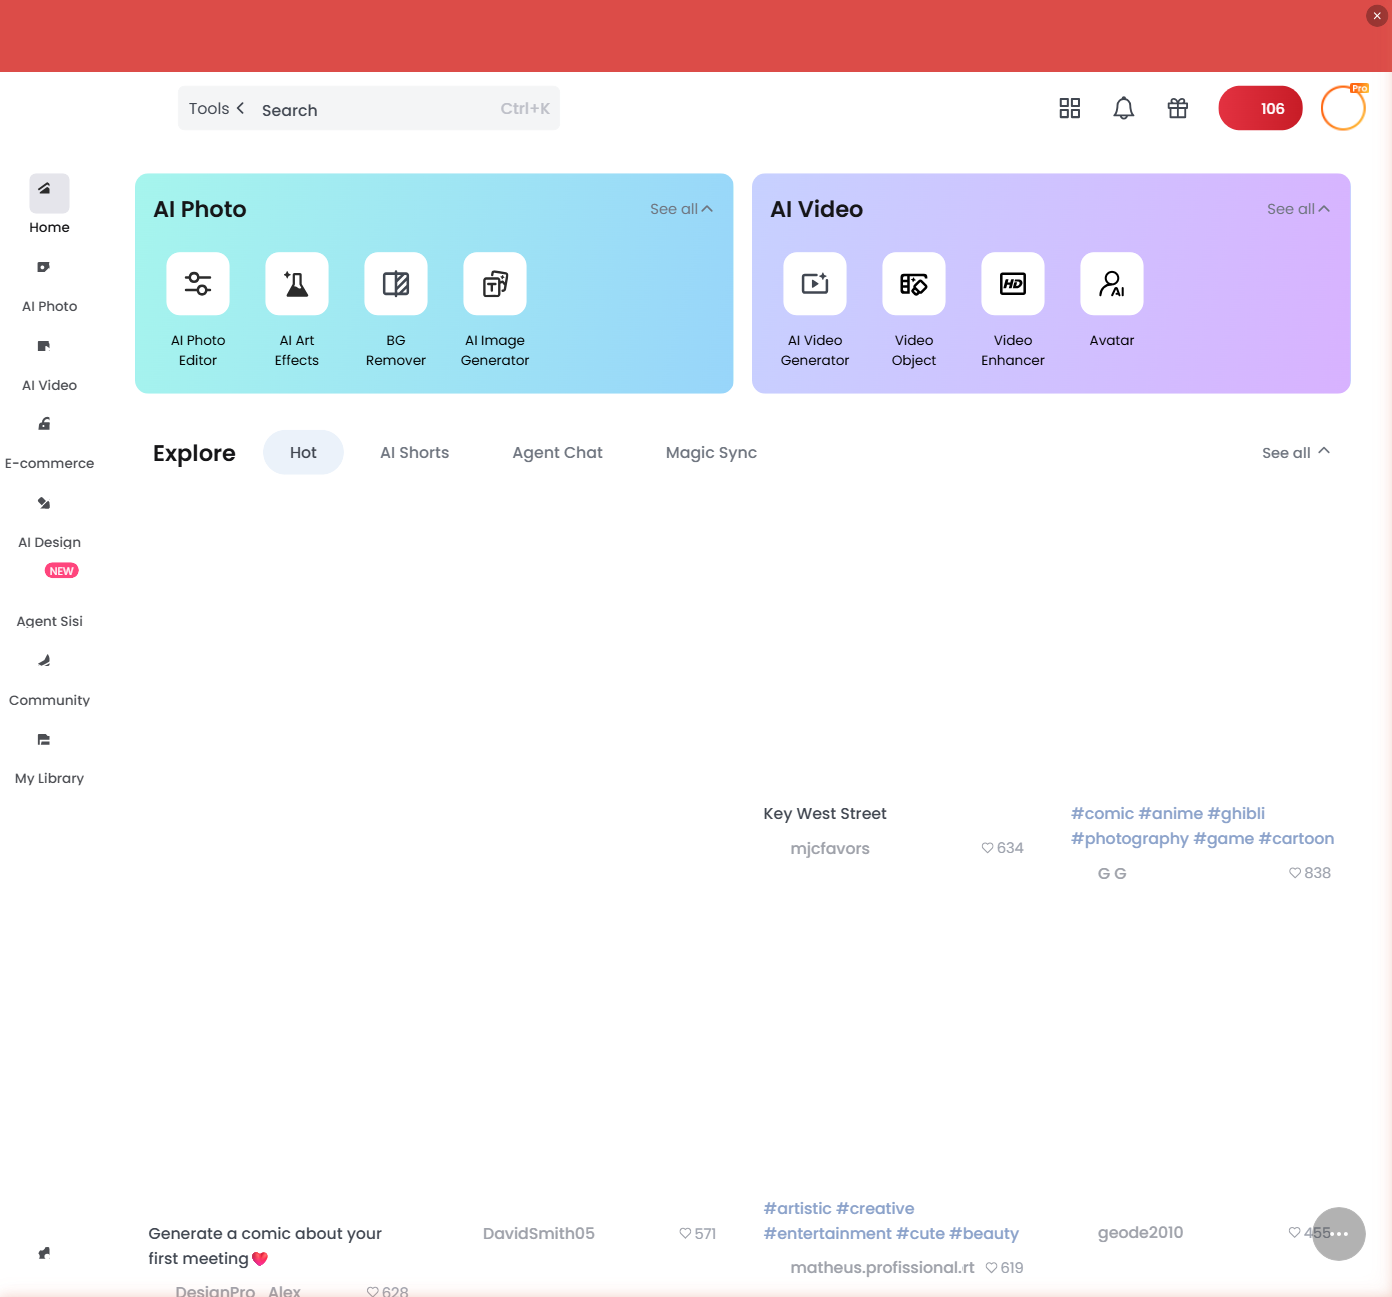Viewport: 1392px width, 1297px height.
Task: Open the #ghibli hashtag link
Action: click(x=1236, y=813)
